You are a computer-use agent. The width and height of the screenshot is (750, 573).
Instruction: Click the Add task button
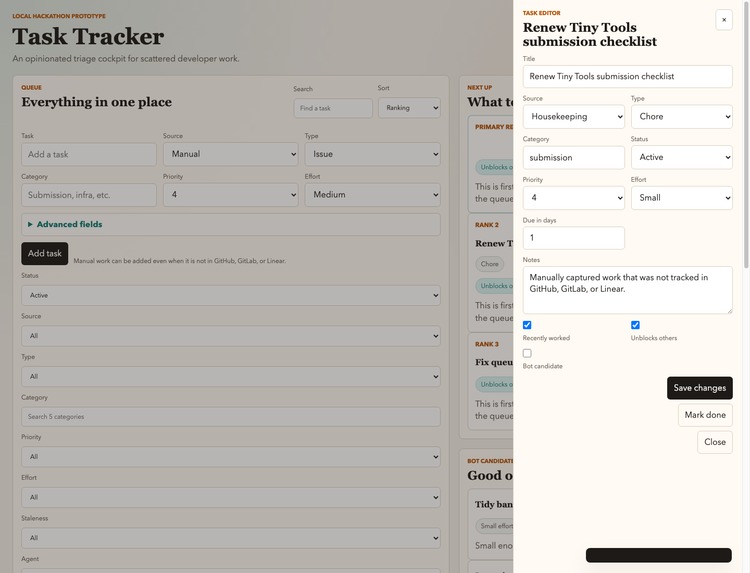pos(44,253)
